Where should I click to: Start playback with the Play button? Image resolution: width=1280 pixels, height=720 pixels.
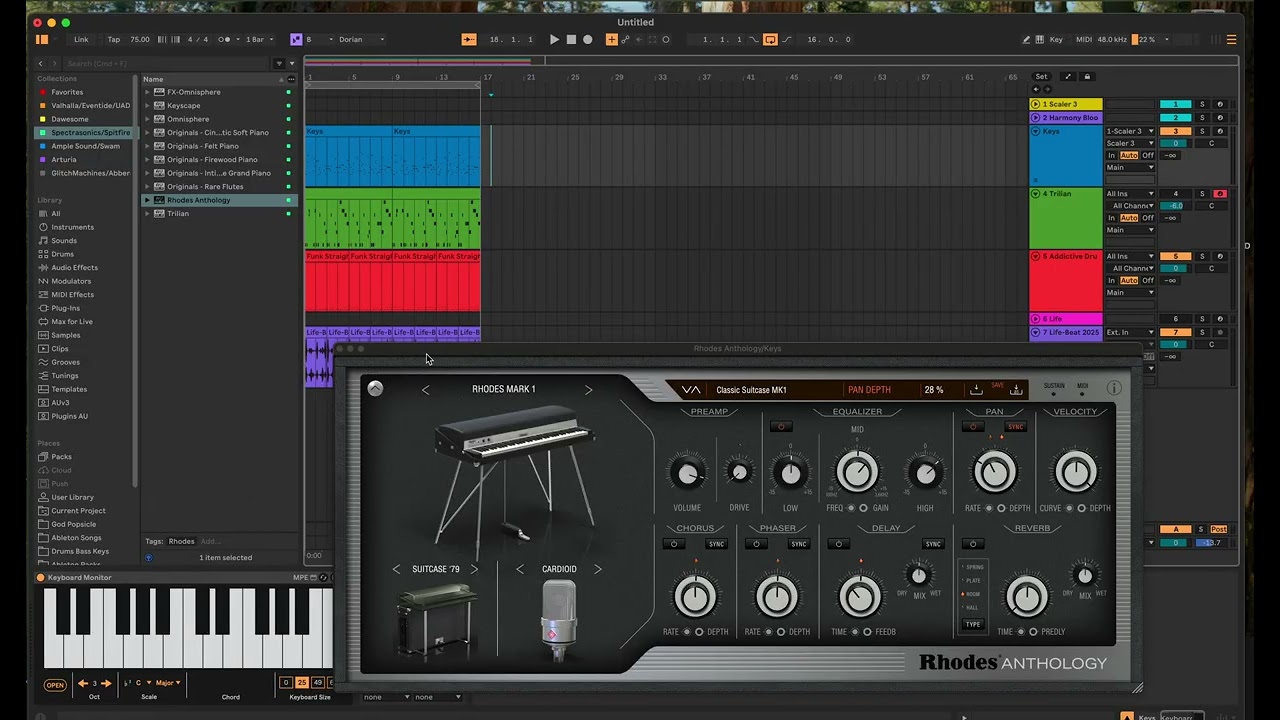point(555,39)
